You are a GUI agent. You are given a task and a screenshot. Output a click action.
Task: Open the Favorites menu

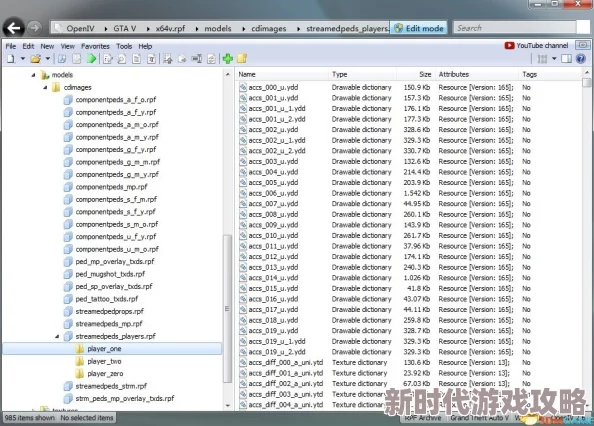coord(95,46)
